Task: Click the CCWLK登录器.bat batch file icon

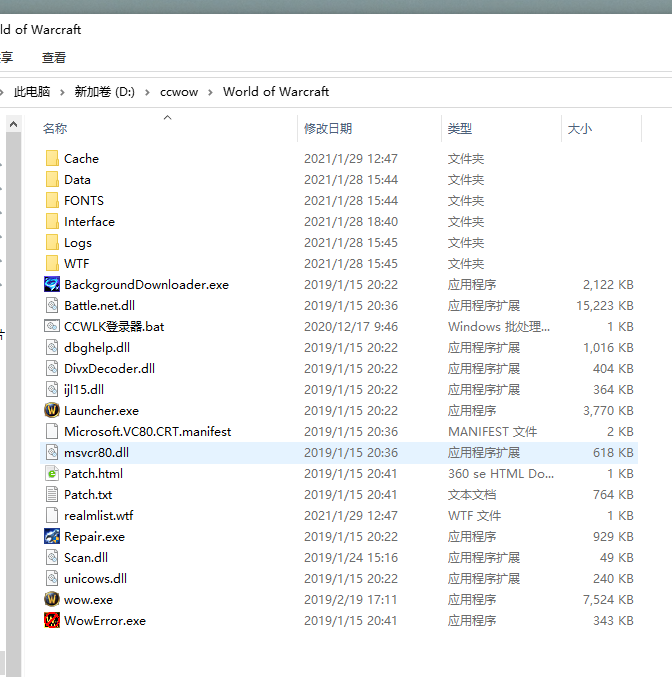Action: (52, 326)
